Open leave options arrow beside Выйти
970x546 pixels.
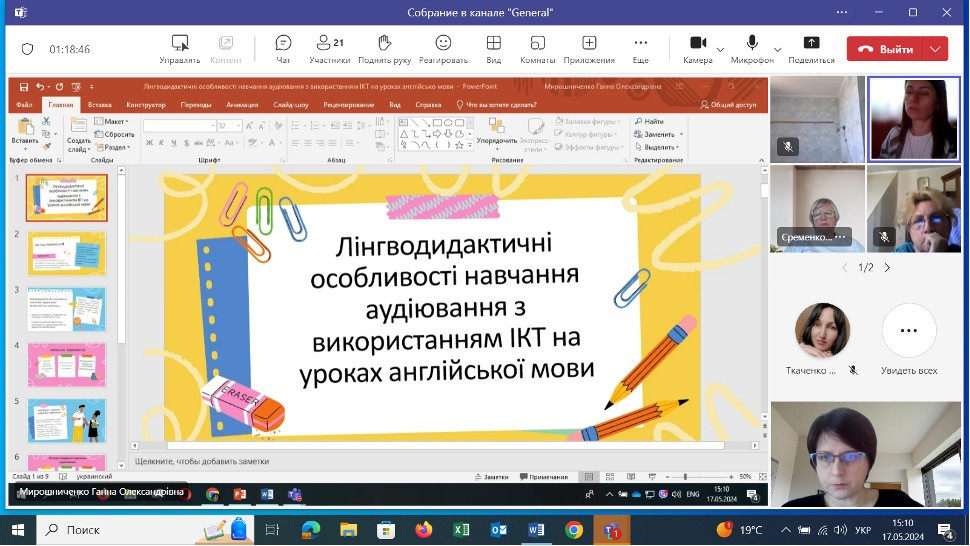(x=936, y=49)
